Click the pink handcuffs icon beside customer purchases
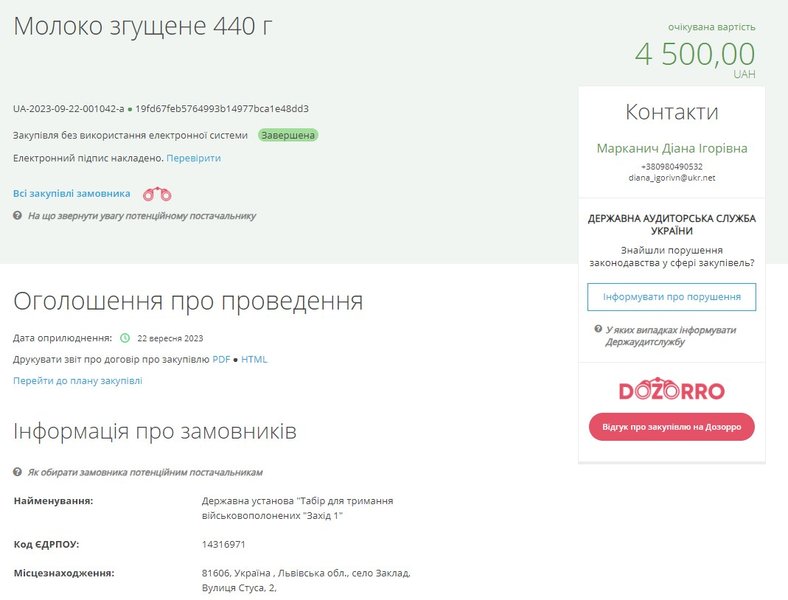 tap(157, 194)
